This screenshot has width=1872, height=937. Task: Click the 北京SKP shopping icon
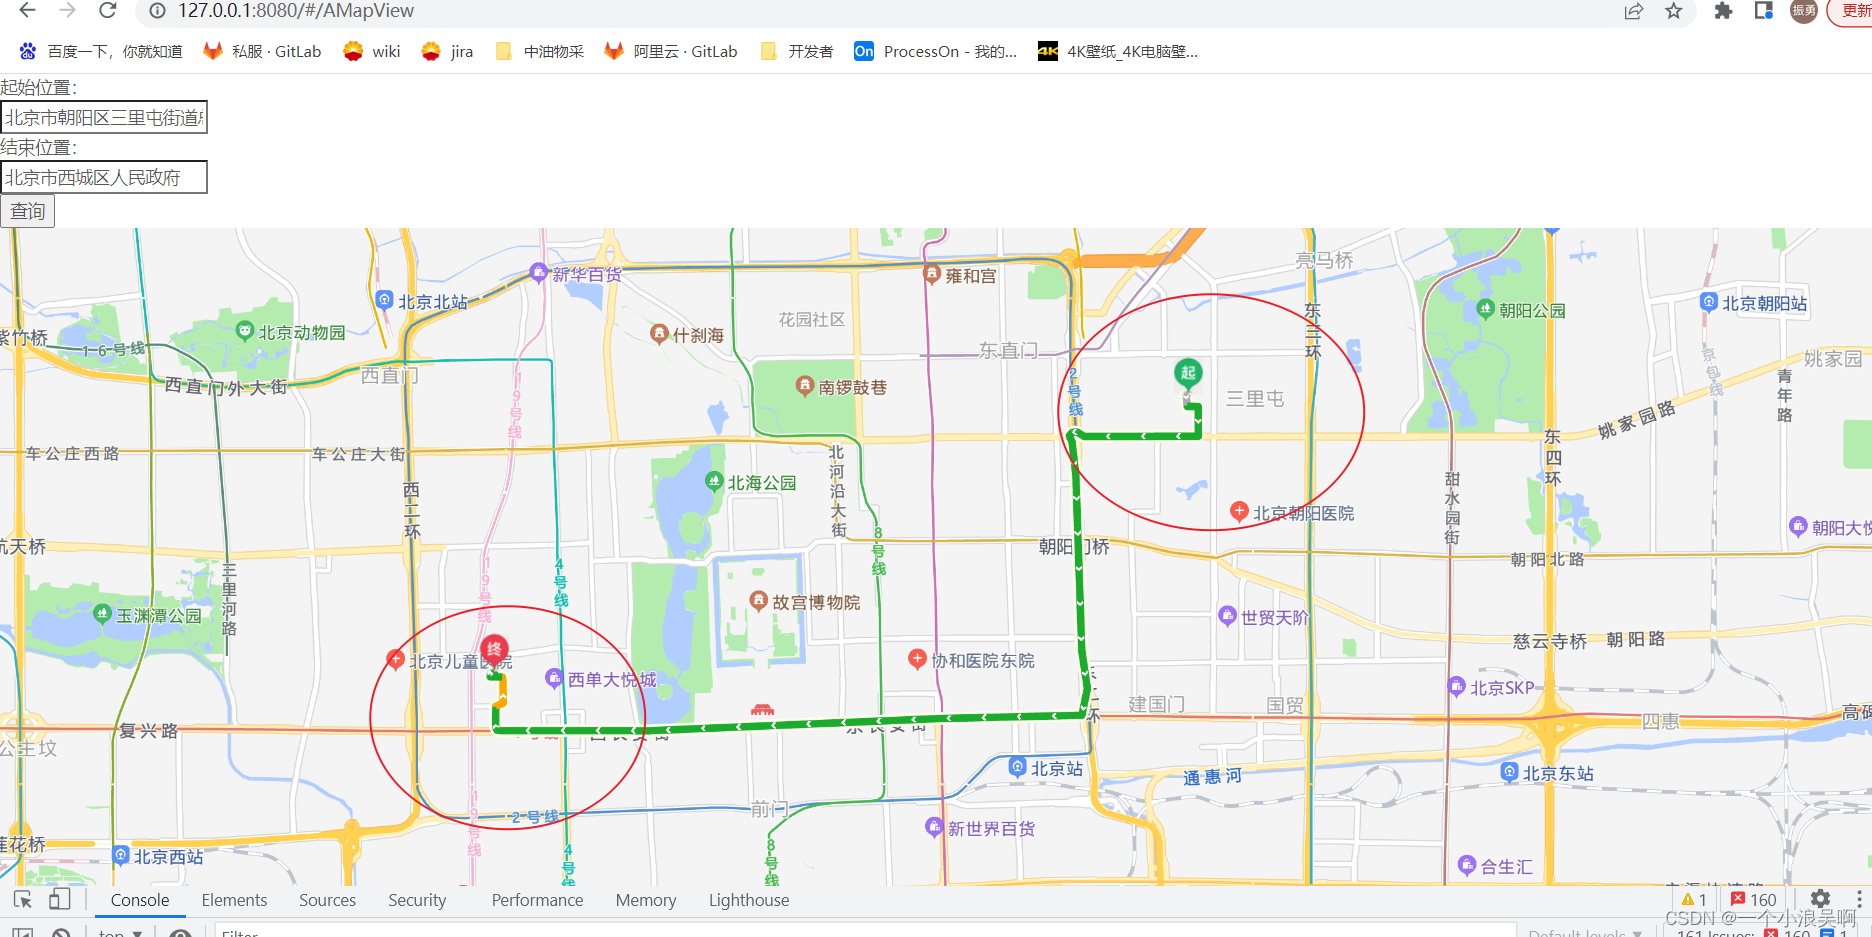click(x=1457, y=686)
